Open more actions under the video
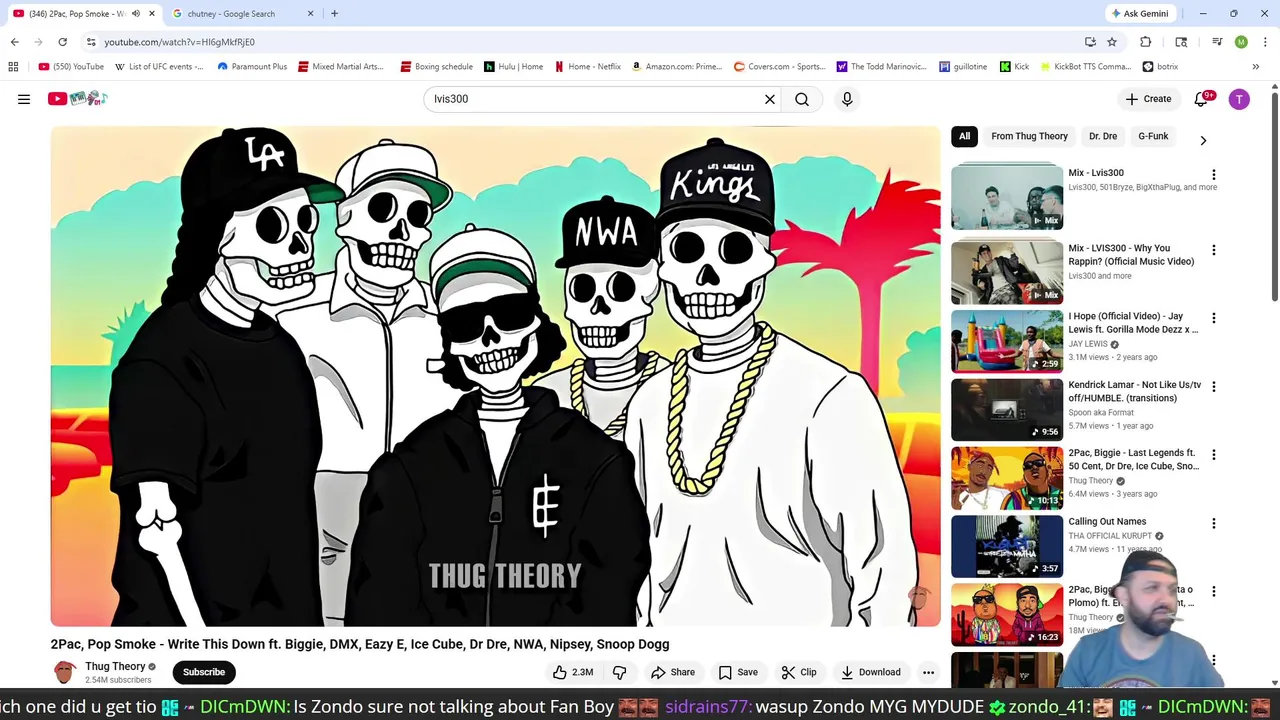Viewport: 1280px width, 720px height. pyautogui.click(x=928, y=672)
